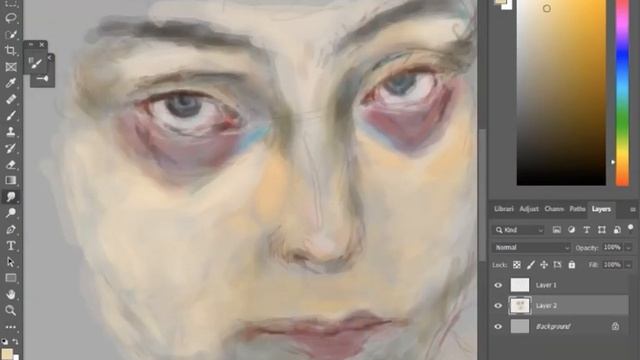
Task: Open the Normal blend mode dropdown
Action: [531, 247]
